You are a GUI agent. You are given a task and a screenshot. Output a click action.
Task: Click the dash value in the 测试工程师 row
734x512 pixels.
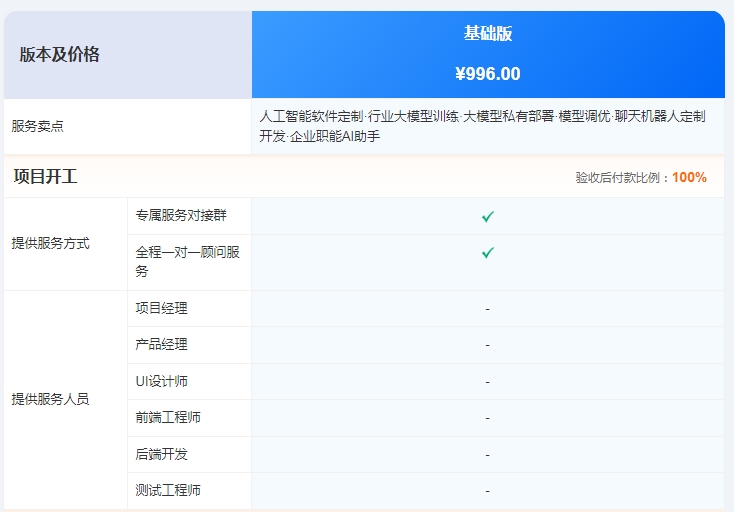click(488, 491)
